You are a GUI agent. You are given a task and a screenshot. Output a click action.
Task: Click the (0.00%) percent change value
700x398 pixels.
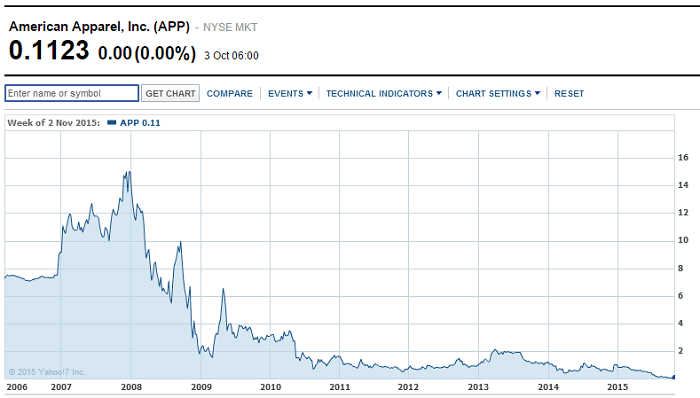point(165,54)
